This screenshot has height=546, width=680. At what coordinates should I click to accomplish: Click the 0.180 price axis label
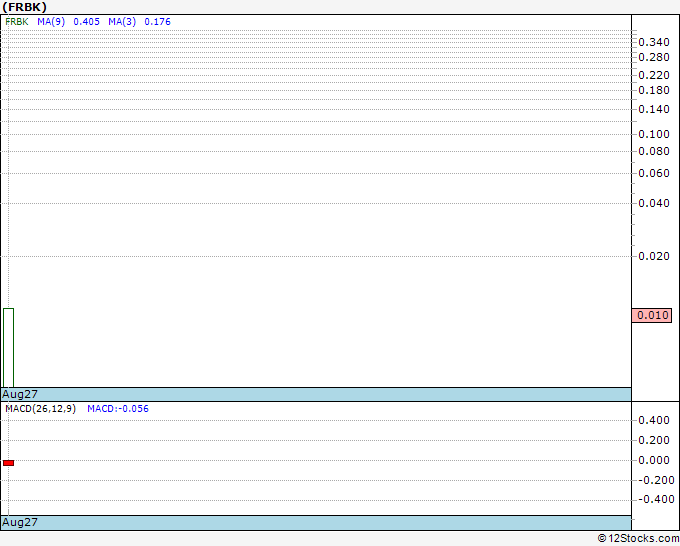pos(654,90)
